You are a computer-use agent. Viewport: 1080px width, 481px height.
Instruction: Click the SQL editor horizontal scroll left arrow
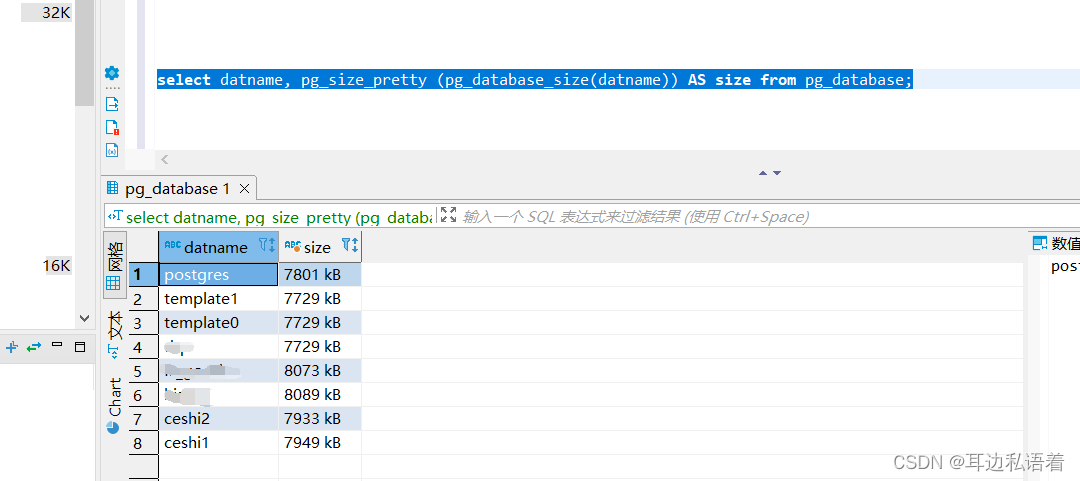click(165, 159)
